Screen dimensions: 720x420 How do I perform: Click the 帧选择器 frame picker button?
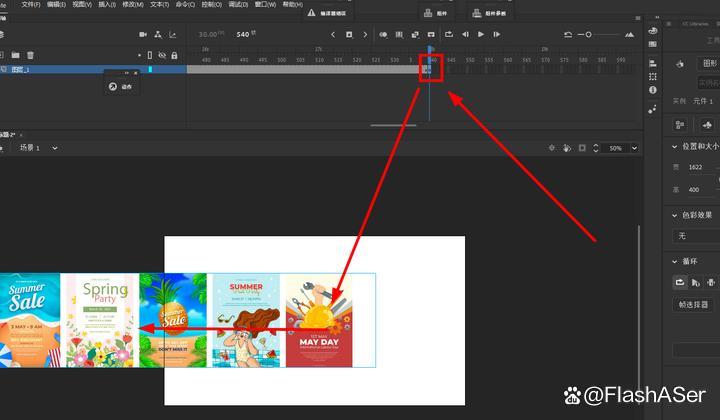click(693, 304)
